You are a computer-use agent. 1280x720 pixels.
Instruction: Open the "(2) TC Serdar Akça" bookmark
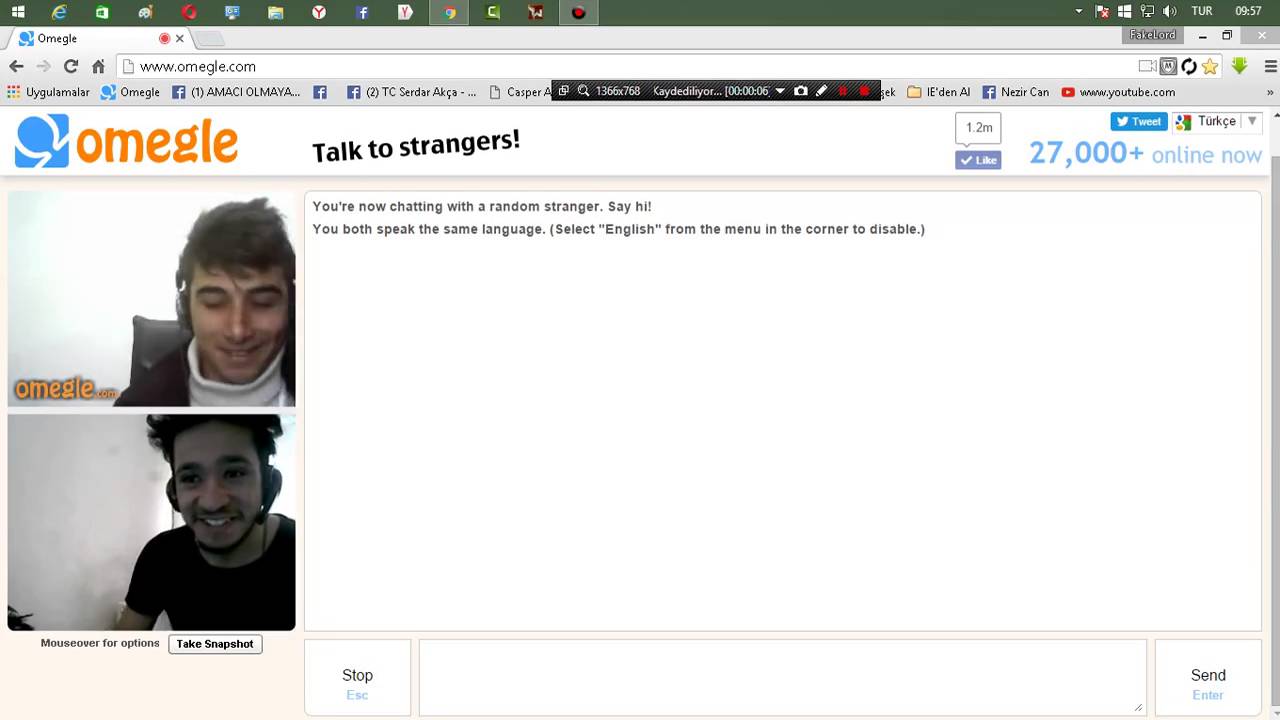point(411,92)
